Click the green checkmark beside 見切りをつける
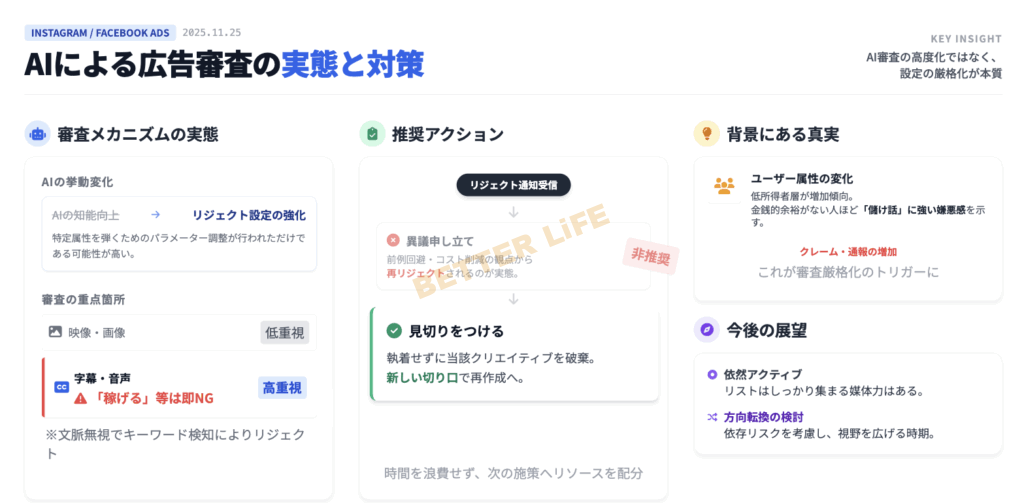The width and height of the screenshot is (1024, 503). pyautogui.click(x=394, y=331)
